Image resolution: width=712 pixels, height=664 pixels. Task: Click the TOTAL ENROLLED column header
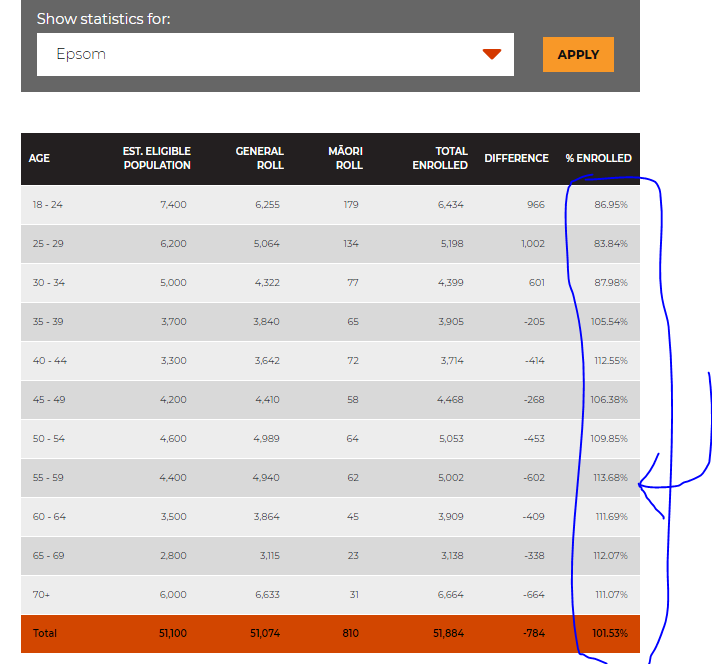440,158
